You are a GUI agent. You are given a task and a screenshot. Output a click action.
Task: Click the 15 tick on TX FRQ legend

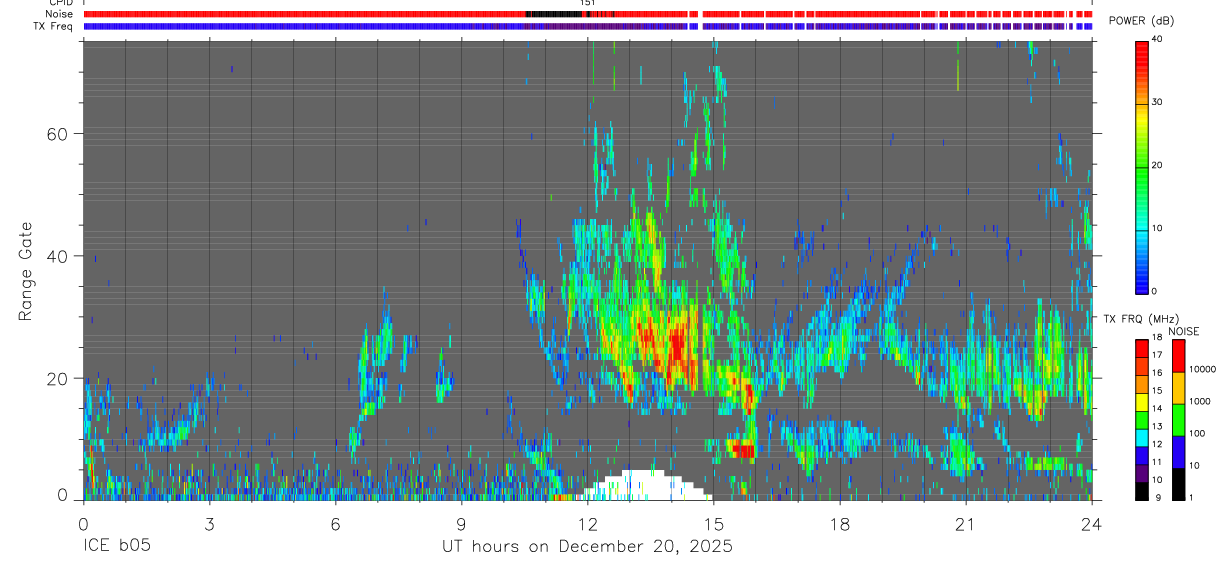(1155, 391)
